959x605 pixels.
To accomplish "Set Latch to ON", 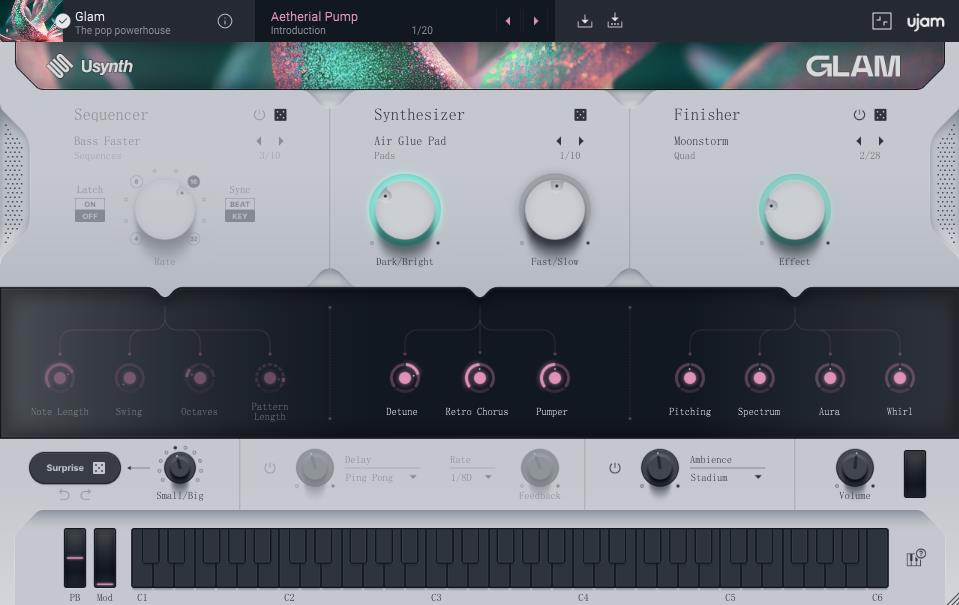I will [x=90, y=204].
